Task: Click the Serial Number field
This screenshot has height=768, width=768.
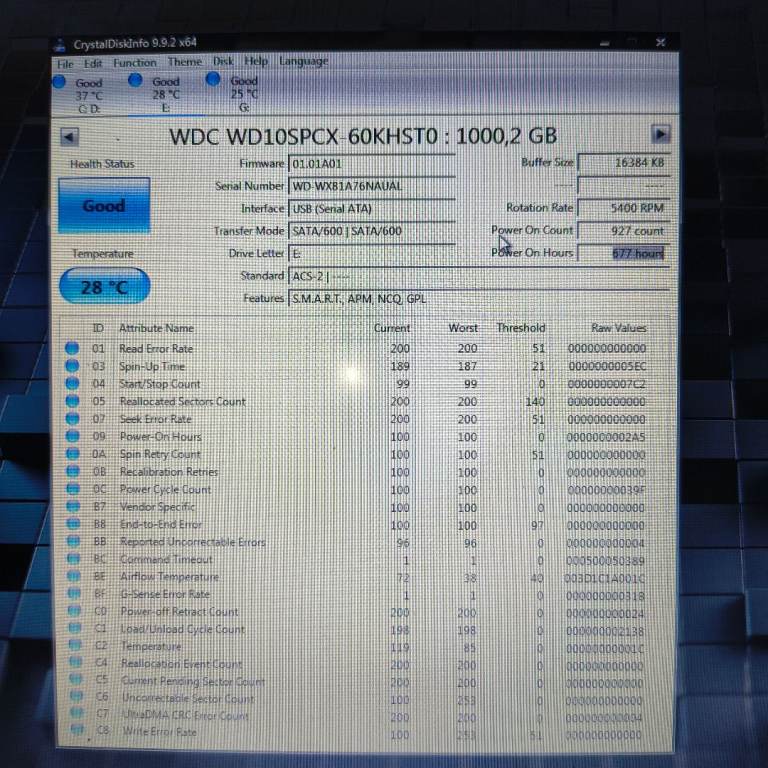Action: pos(372,186)
